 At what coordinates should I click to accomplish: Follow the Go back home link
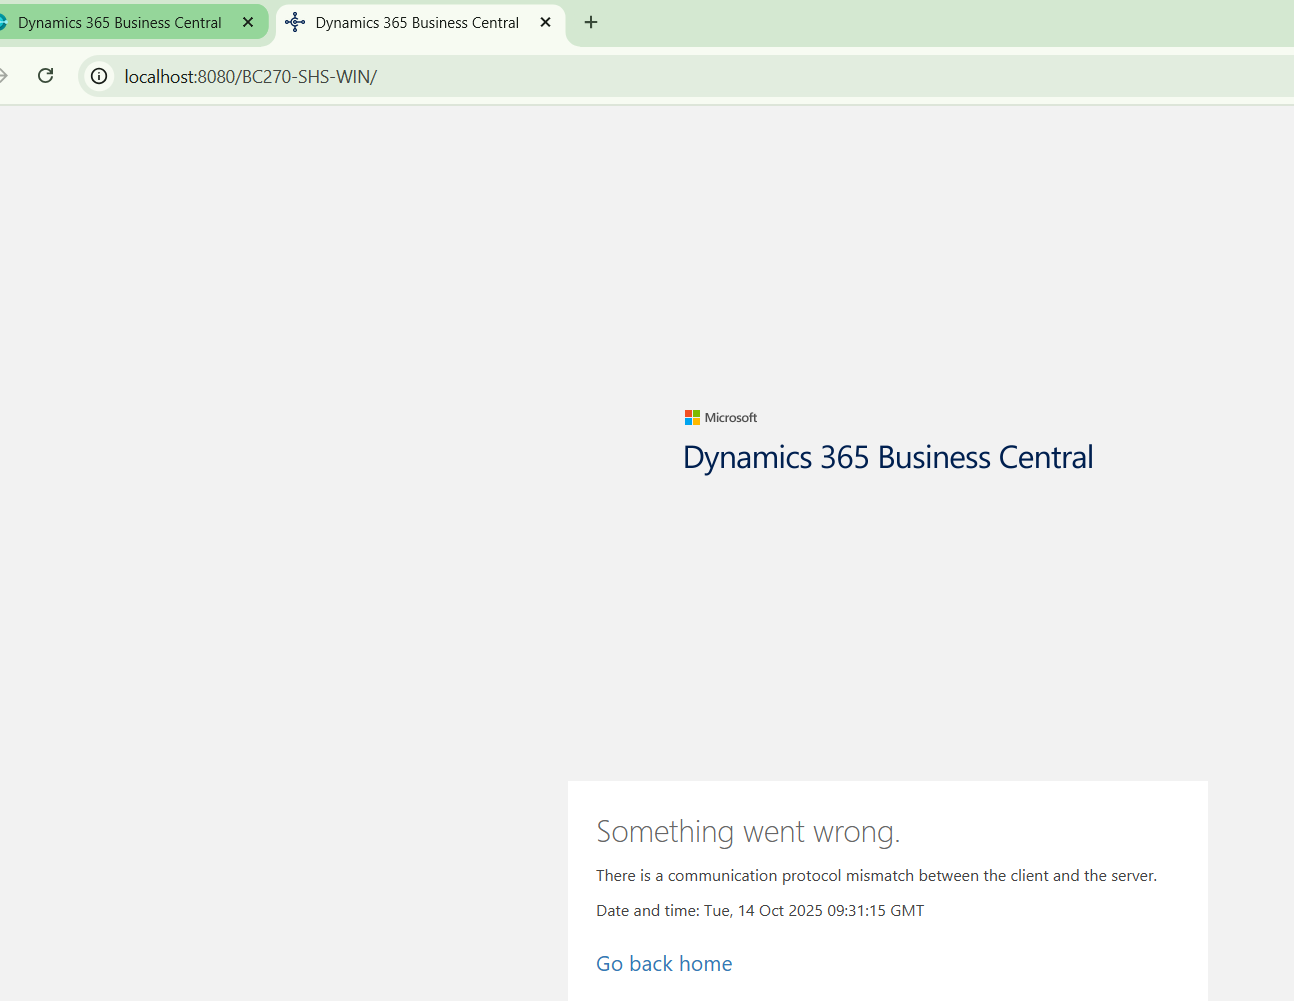664,963
